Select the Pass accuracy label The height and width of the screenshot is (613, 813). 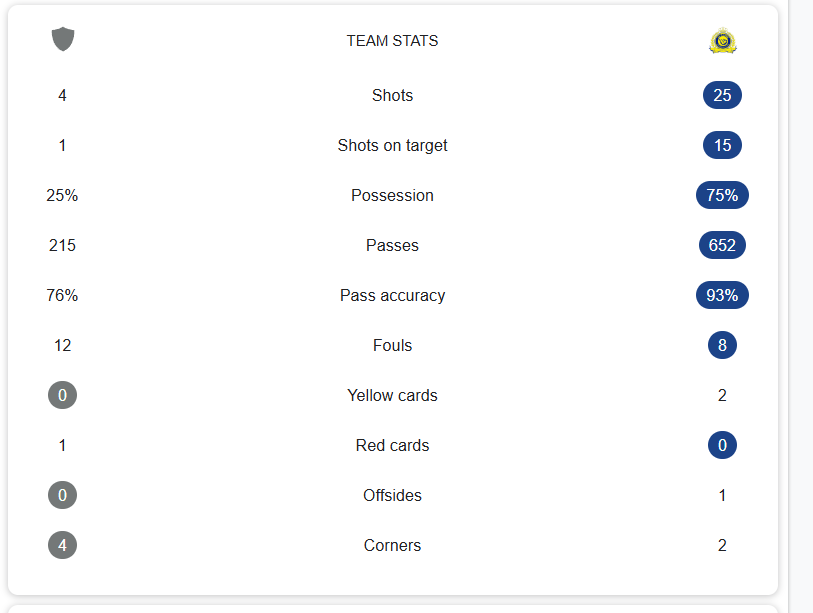[393, 296]
